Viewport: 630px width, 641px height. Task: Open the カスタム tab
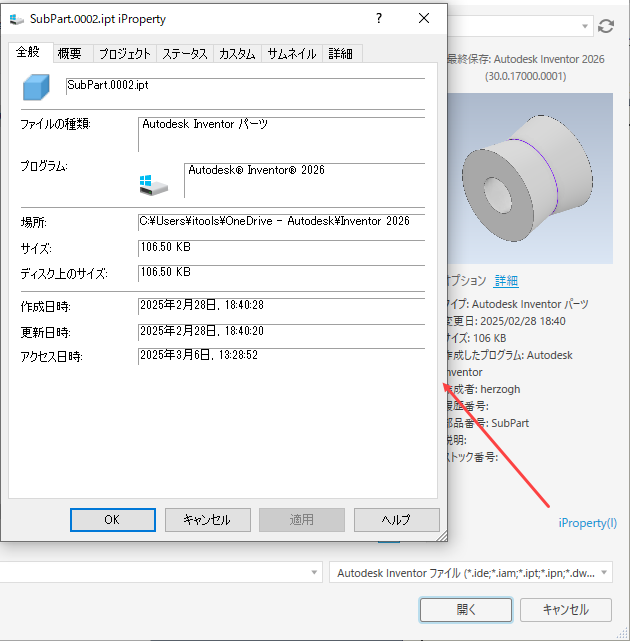[237, 54]
